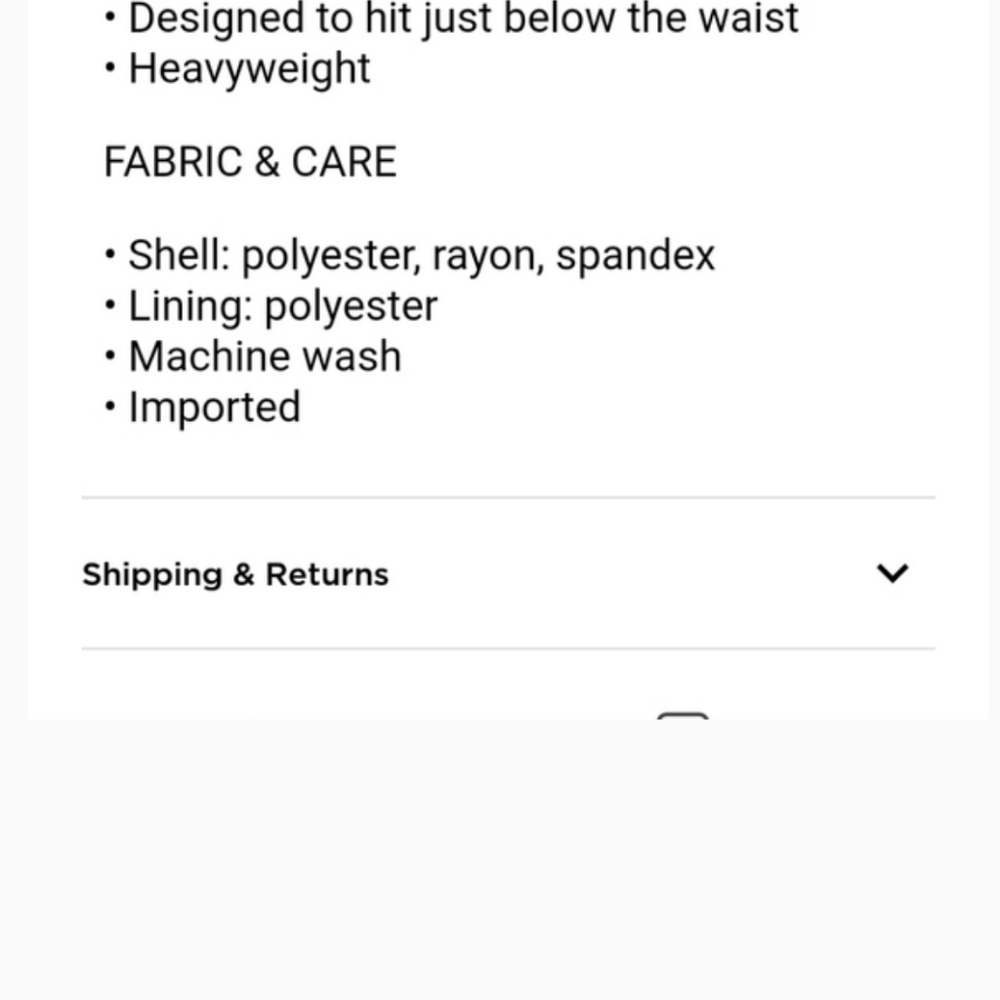Click the bullet point before Imported
1000x1000 pixels.
(x=111, y=407)
